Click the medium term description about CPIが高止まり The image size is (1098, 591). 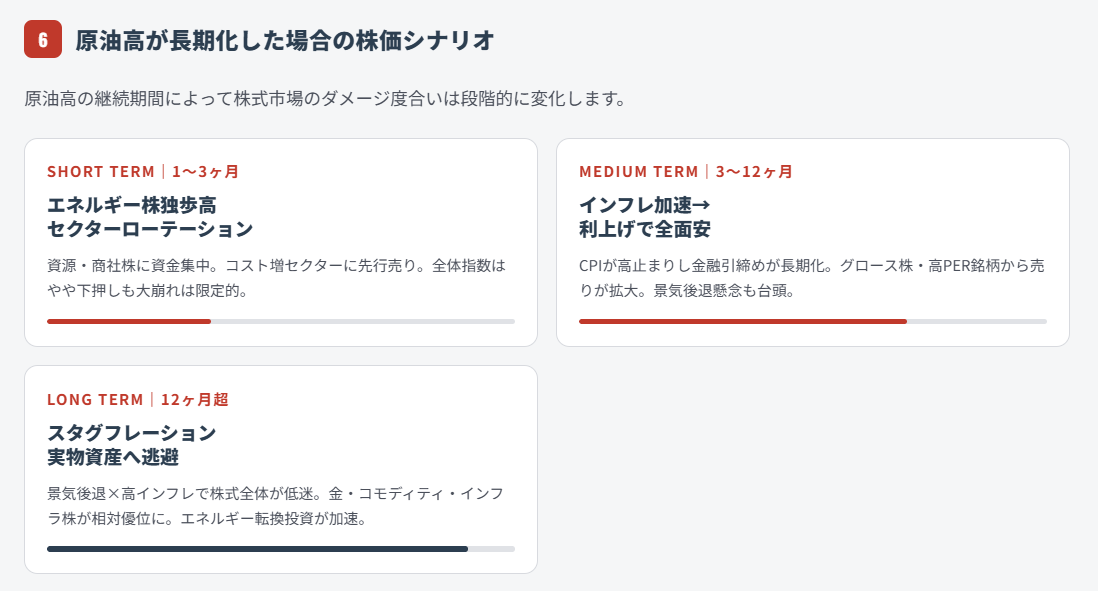[x=812, y=279]
